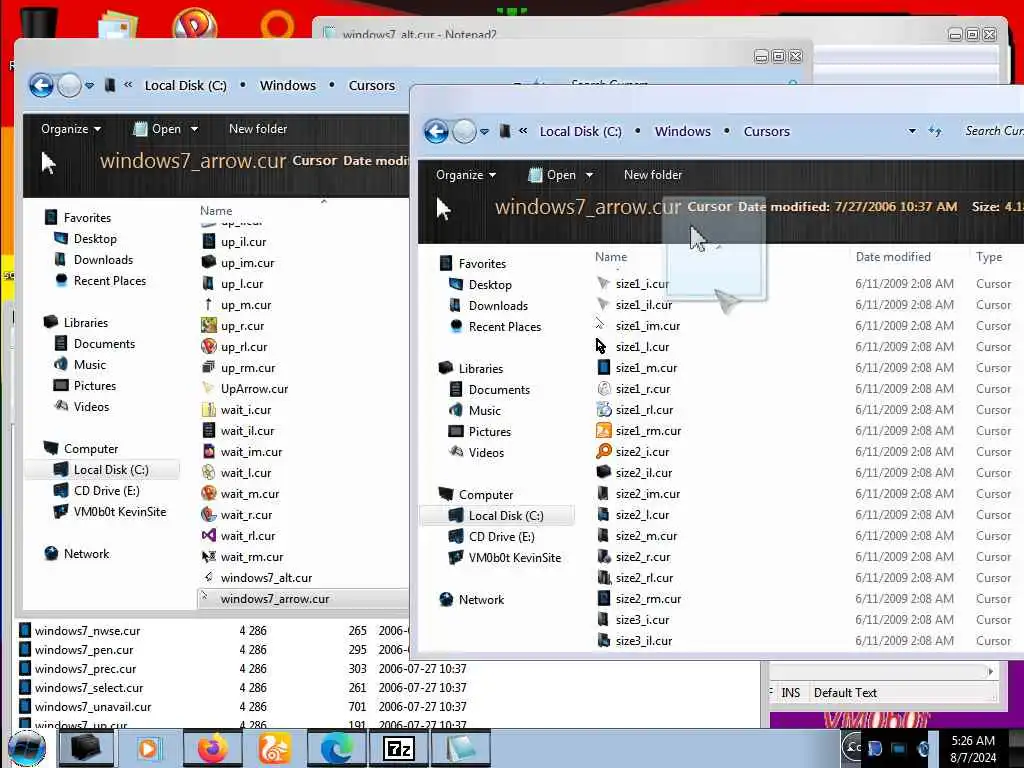The height and width of the screenshot is (768, 1024).
Task: Open Music in rear window navigation pane
Action: tap(80, 365)
